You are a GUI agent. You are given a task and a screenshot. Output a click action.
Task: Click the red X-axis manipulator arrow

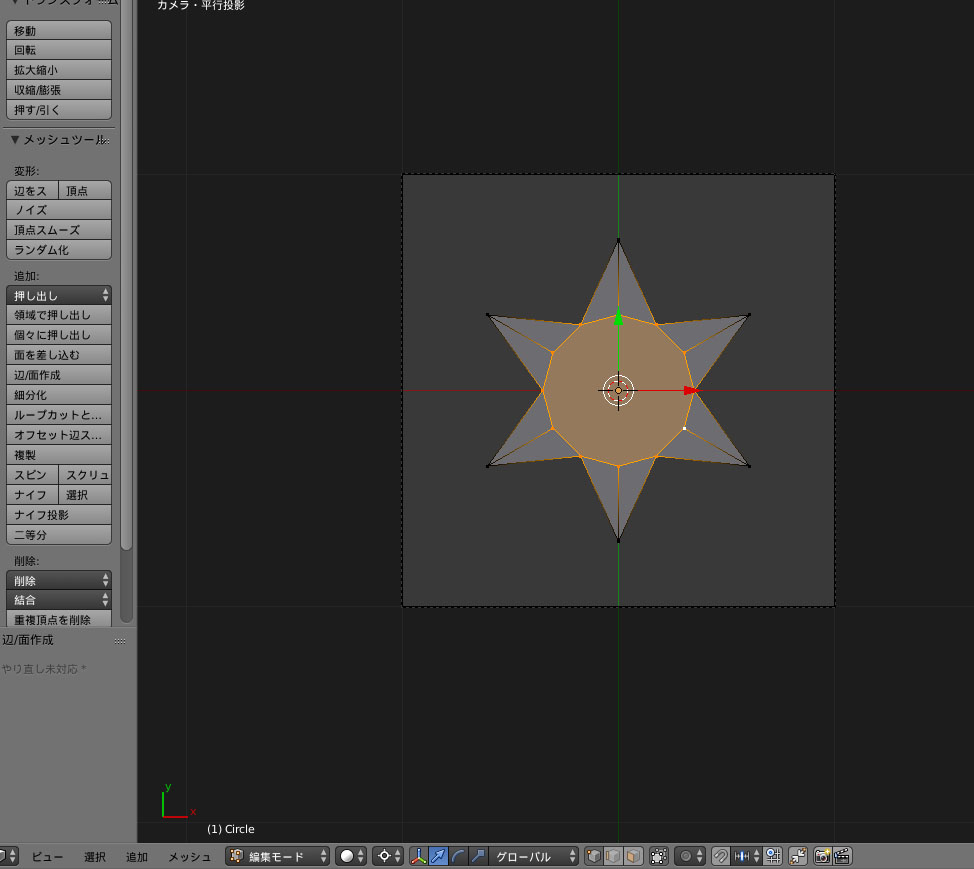click(691, 390)
